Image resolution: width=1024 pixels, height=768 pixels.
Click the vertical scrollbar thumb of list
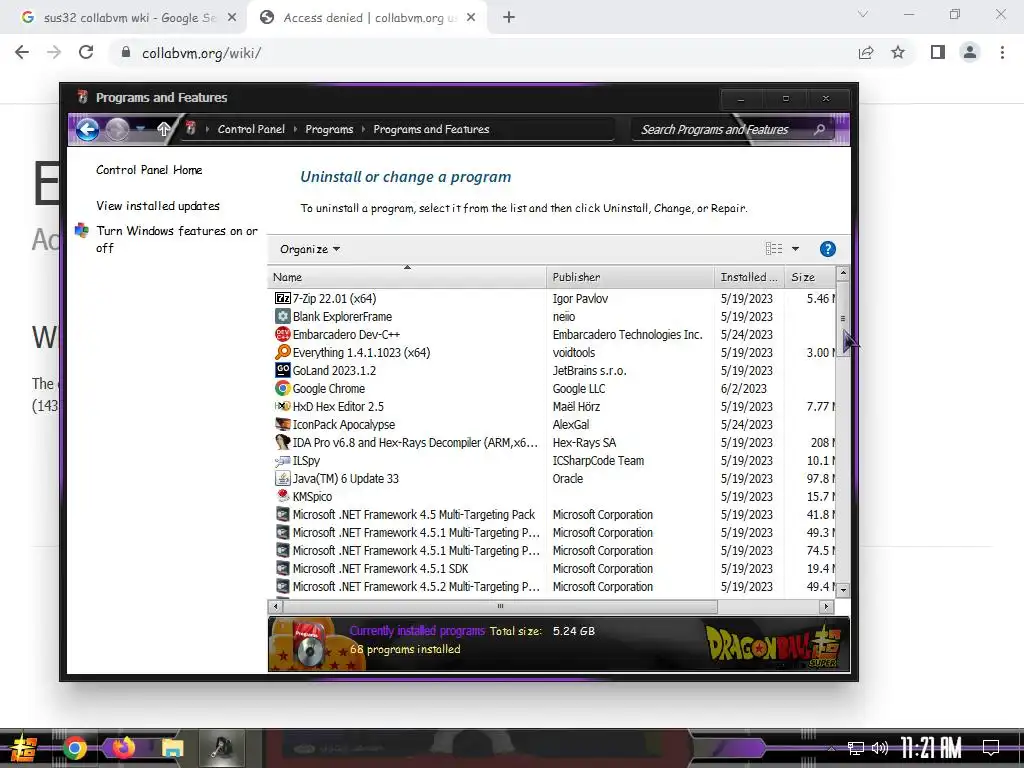tap(843, 319)
